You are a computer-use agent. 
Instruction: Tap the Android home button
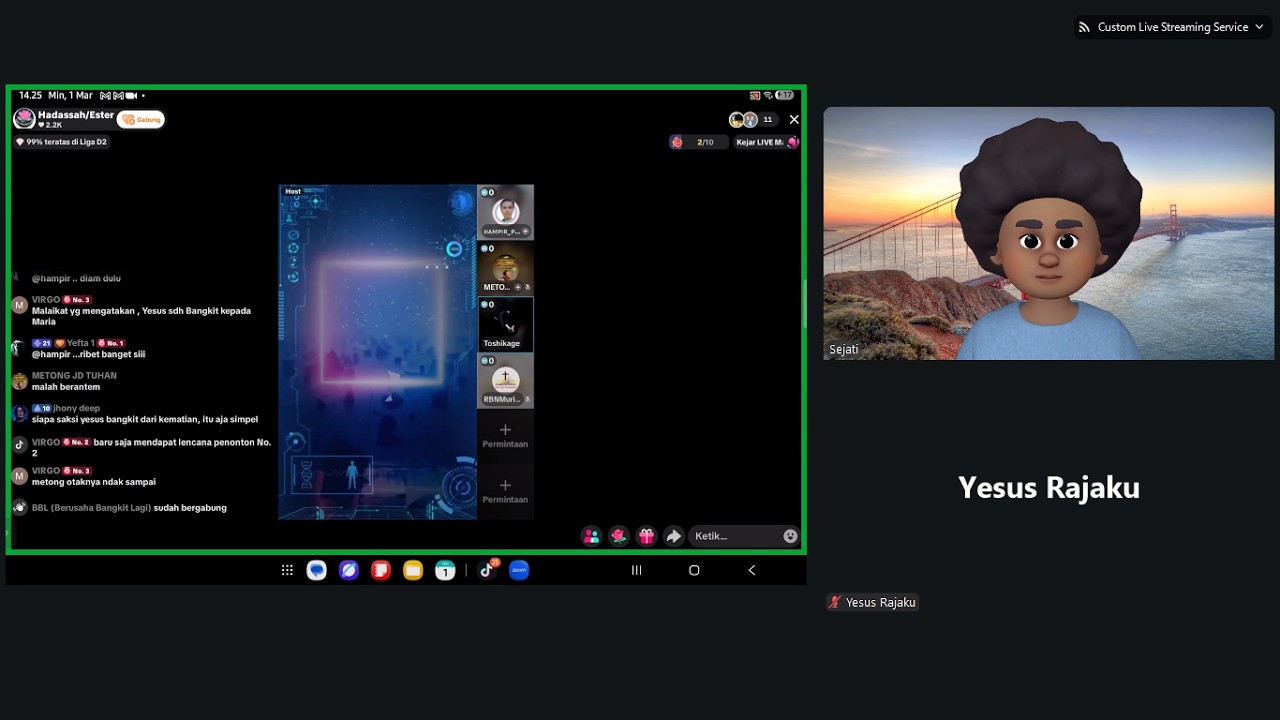point(694,570)
